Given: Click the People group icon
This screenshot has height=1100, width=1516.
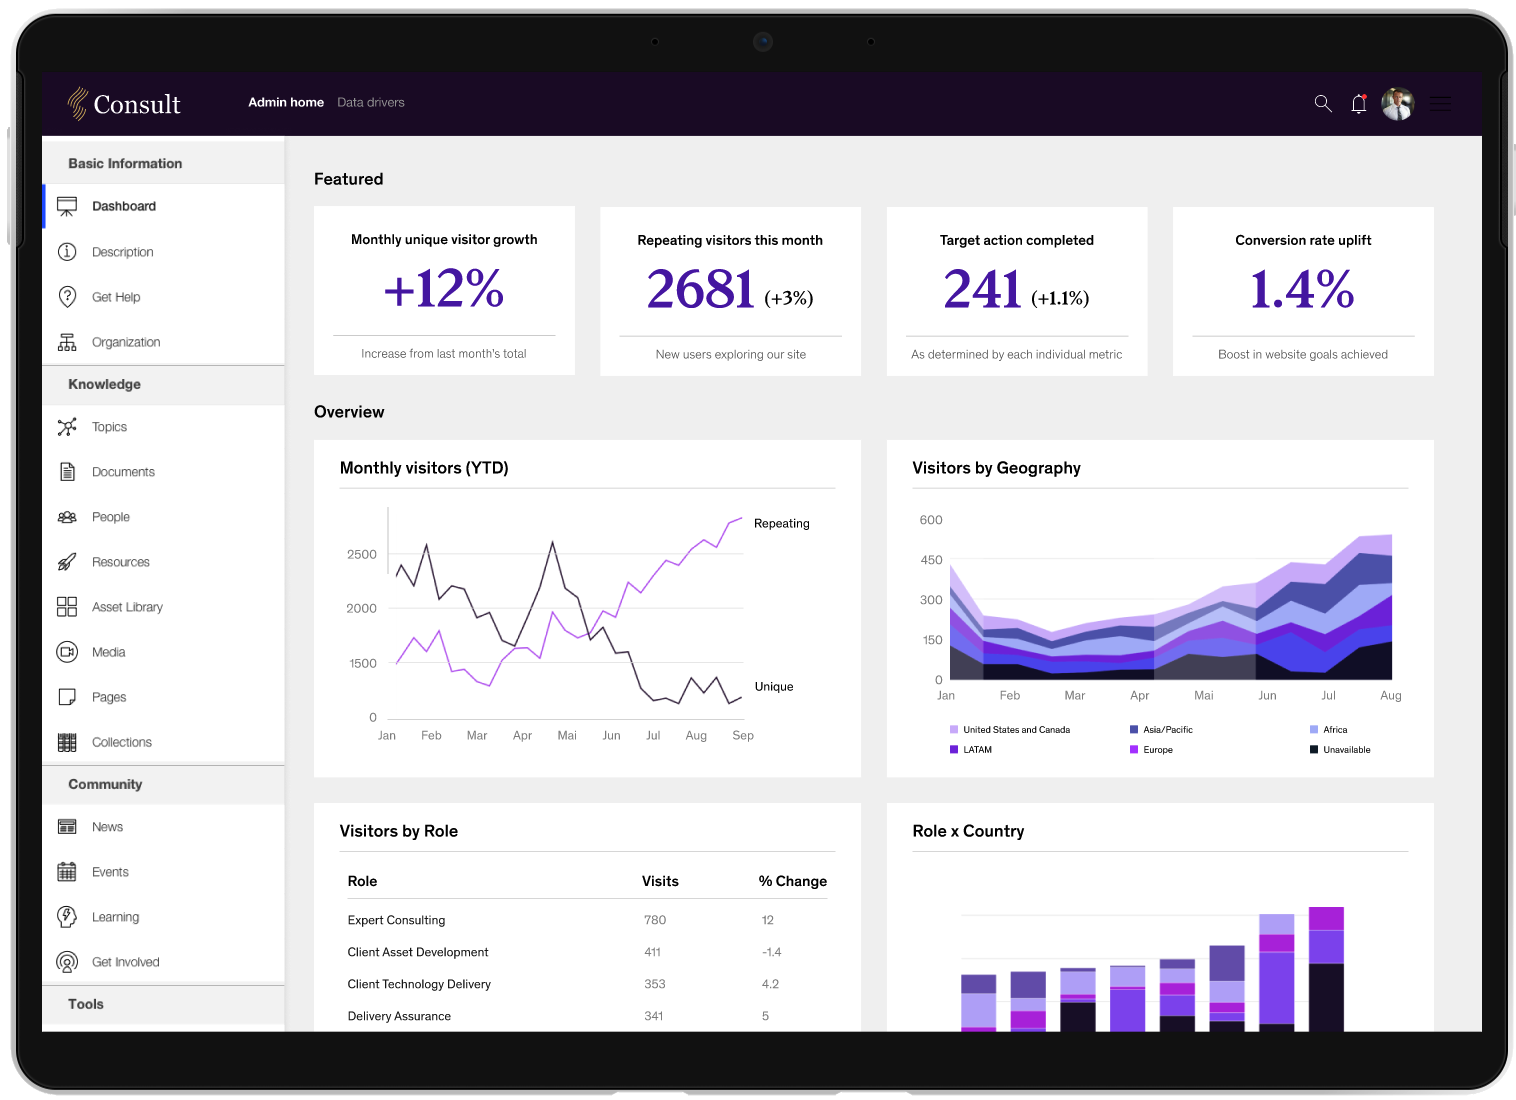Looking at the screenshot, I should click(67, 517).
